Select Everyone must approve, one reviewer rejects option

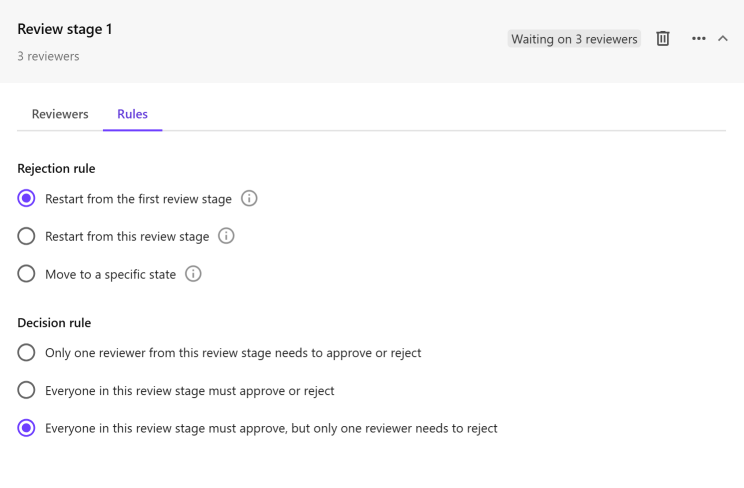pos(26,428)
